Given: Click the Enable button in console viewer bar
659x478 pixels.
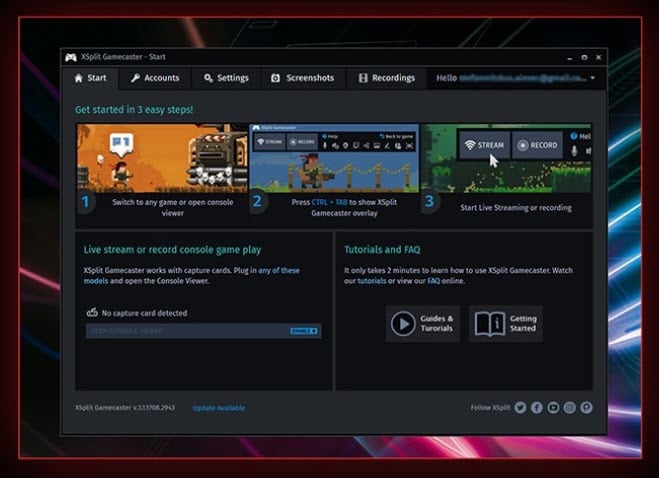Looking at the screenshot, I should (x=304, y=331).
